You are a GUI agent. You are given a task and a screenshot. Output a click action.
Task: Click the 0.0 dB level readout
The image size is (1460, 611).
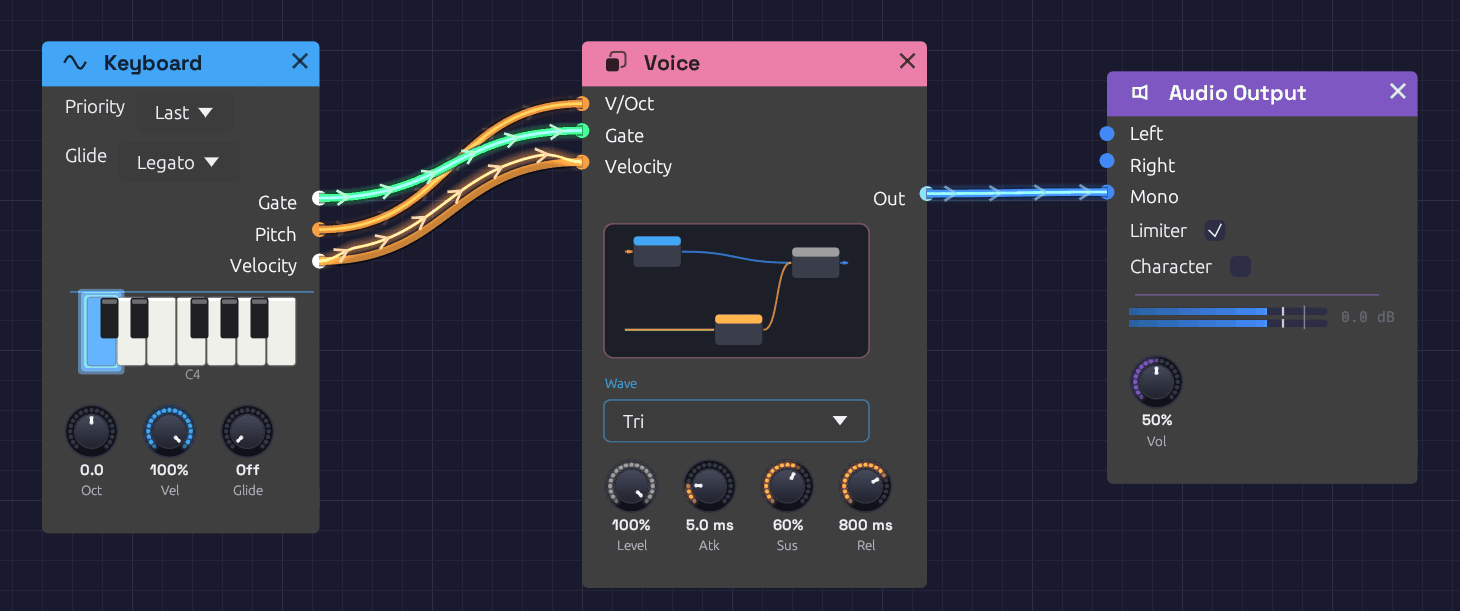(1367, 317)
